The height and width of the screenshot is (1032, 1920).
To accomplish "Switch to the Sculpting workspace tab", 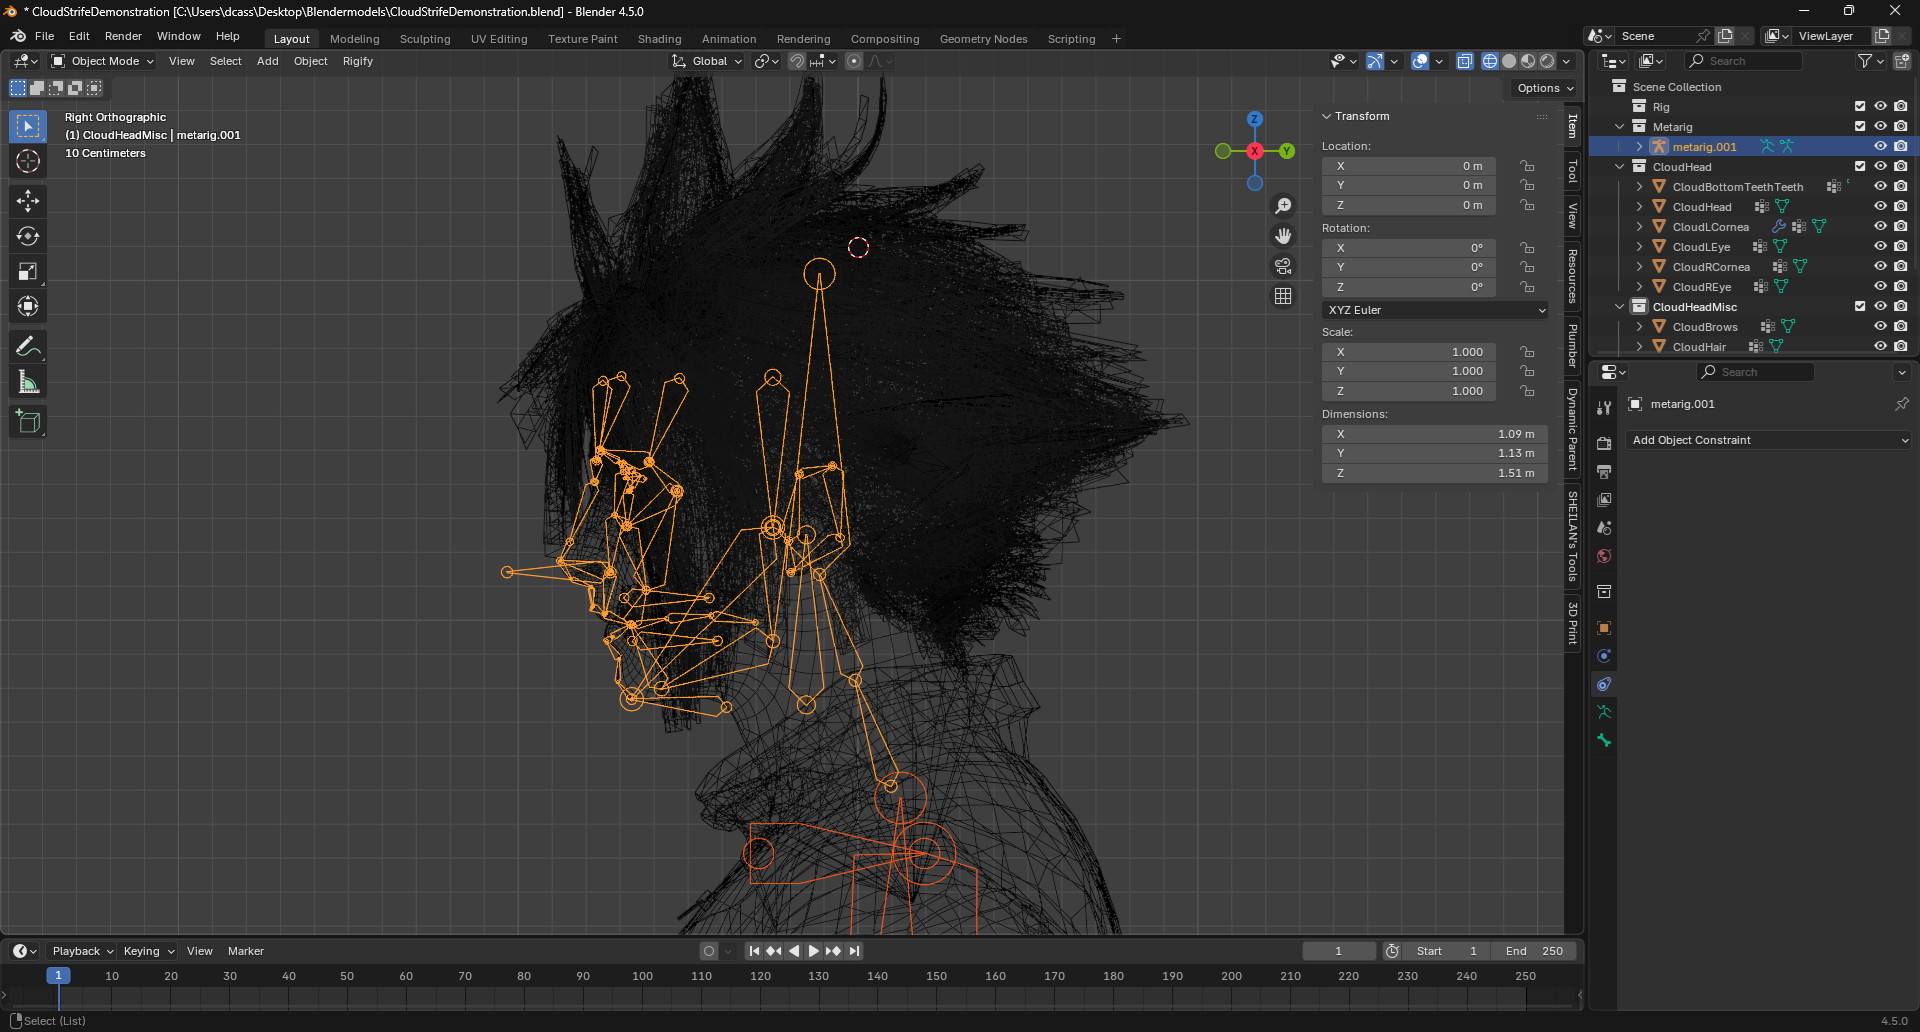I will pos(425,39).
